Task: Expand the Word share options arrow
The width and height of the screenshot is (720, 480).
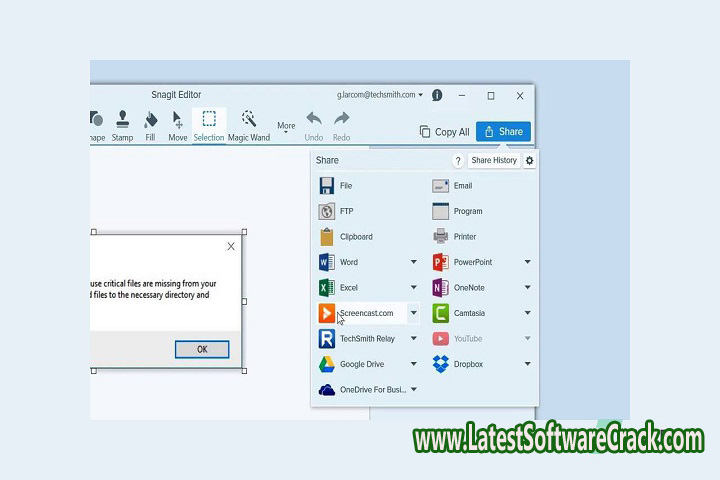Action: pyautogui.click(x=414, y=262)
